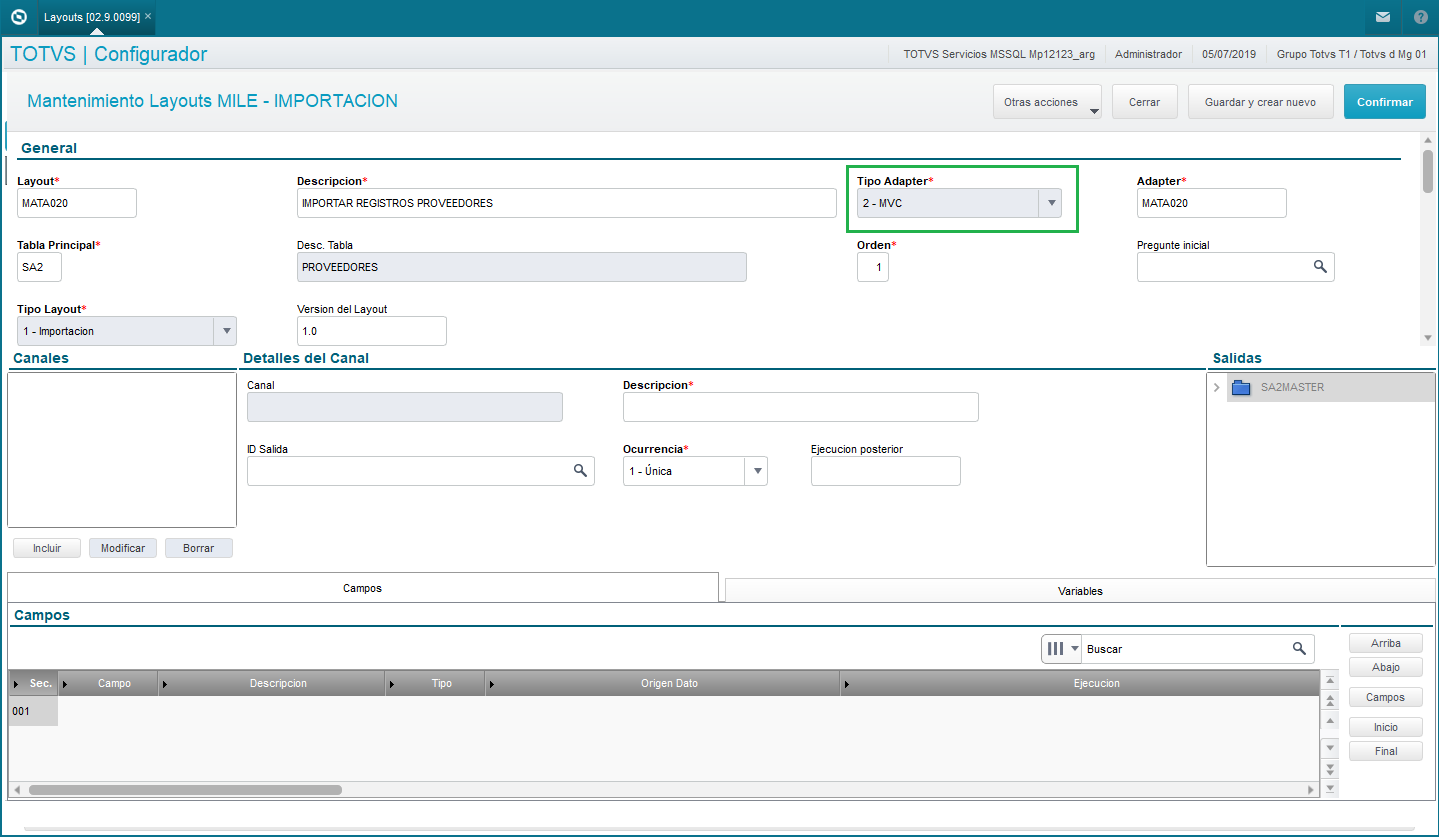
Task: Click the grid horizontal scrollbar thumb
Action: pyautogui.click(x=185, y=790)
